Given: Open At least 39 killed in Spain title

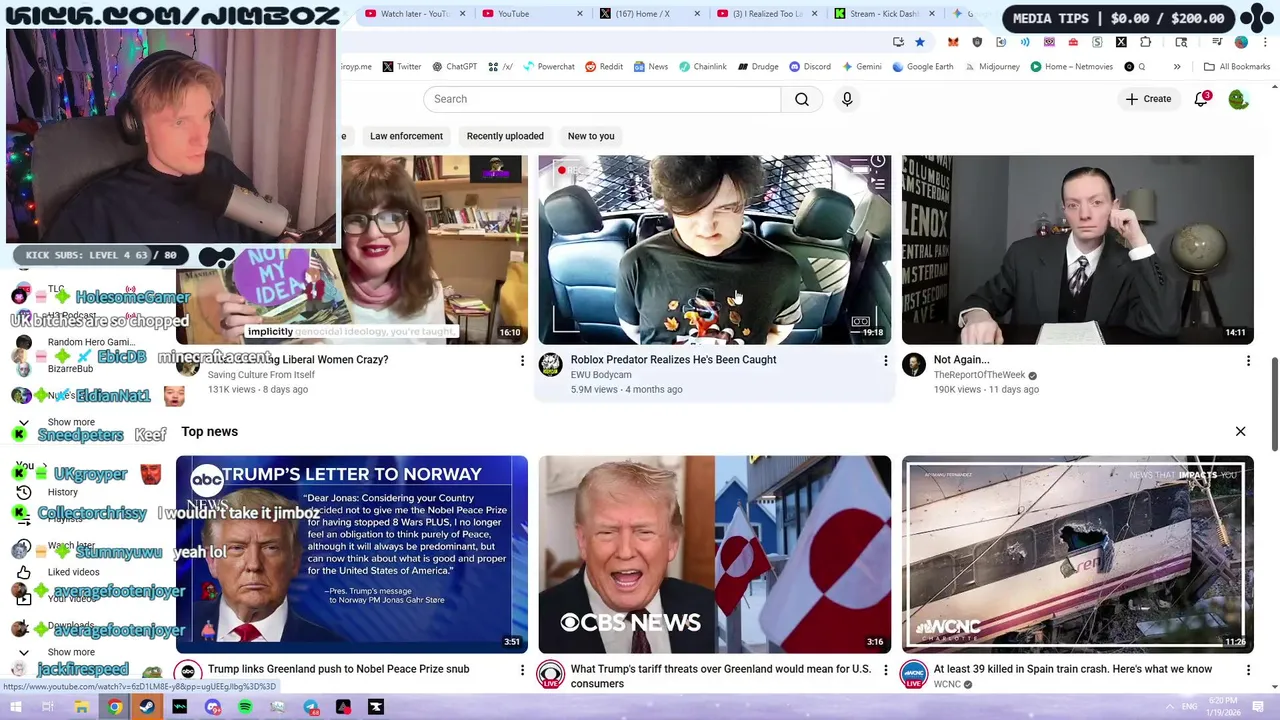Looking at the screenshot, I should click(1072, 669).
